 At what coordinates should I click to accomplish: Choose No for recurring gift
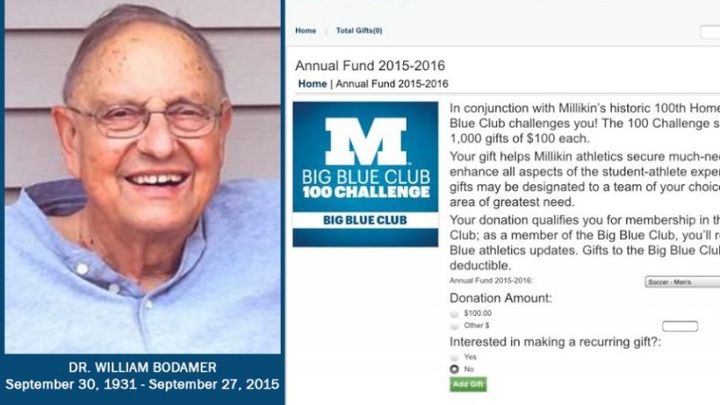pyautogui.click(x=454, y=369)
